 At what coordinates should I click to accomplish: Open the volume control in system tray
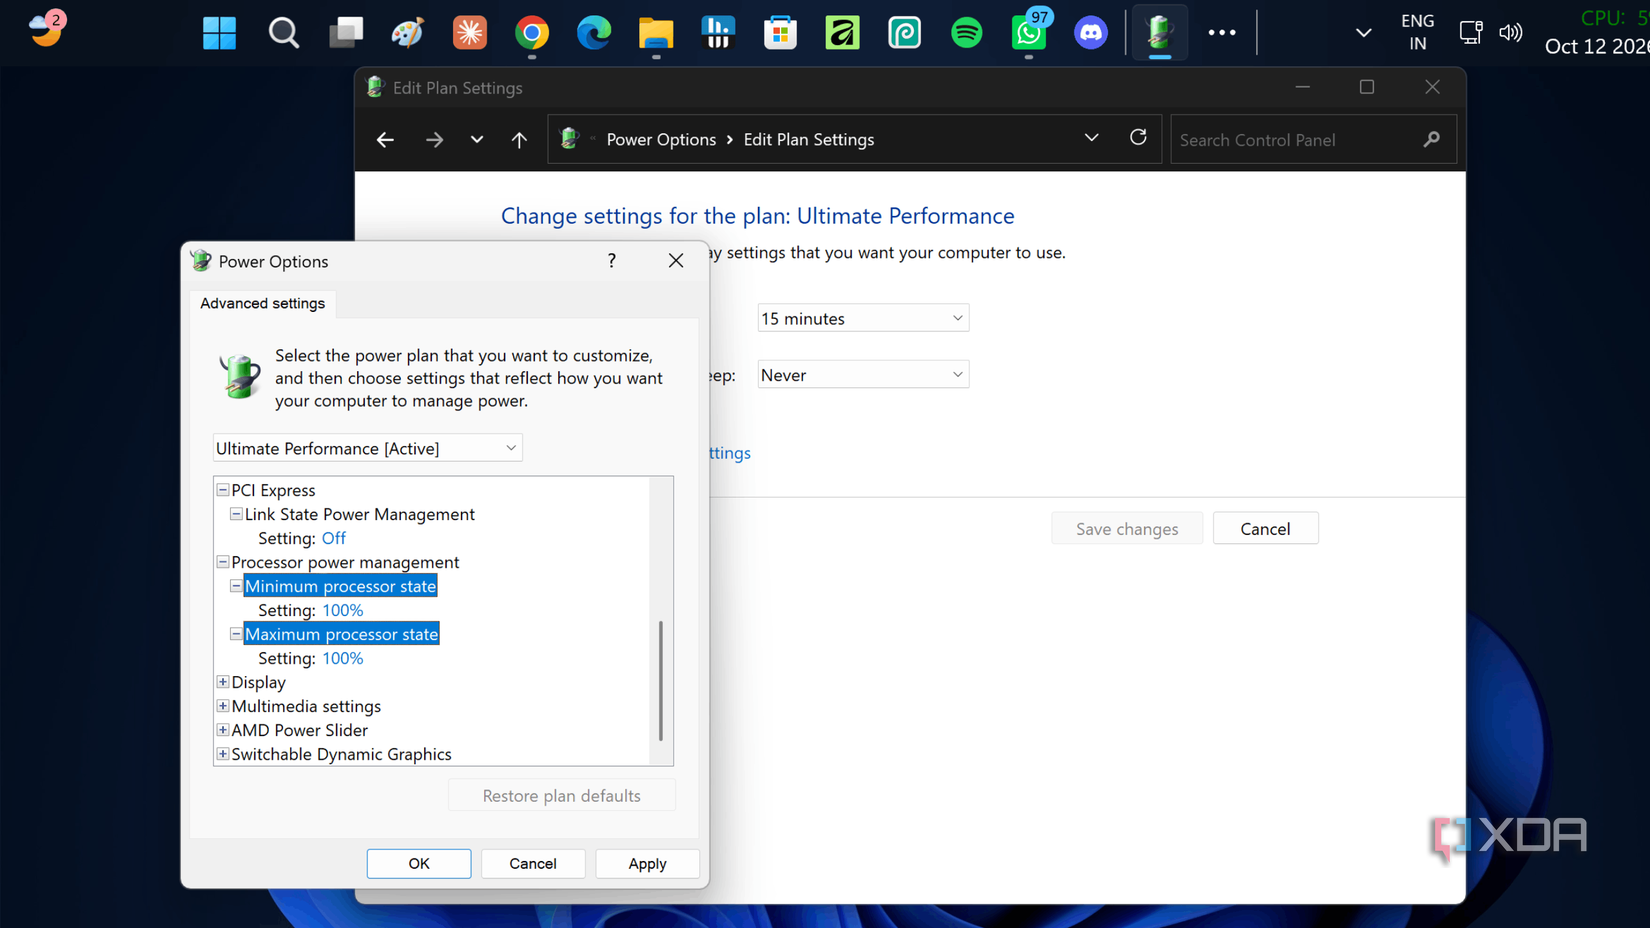point(1511,33)
